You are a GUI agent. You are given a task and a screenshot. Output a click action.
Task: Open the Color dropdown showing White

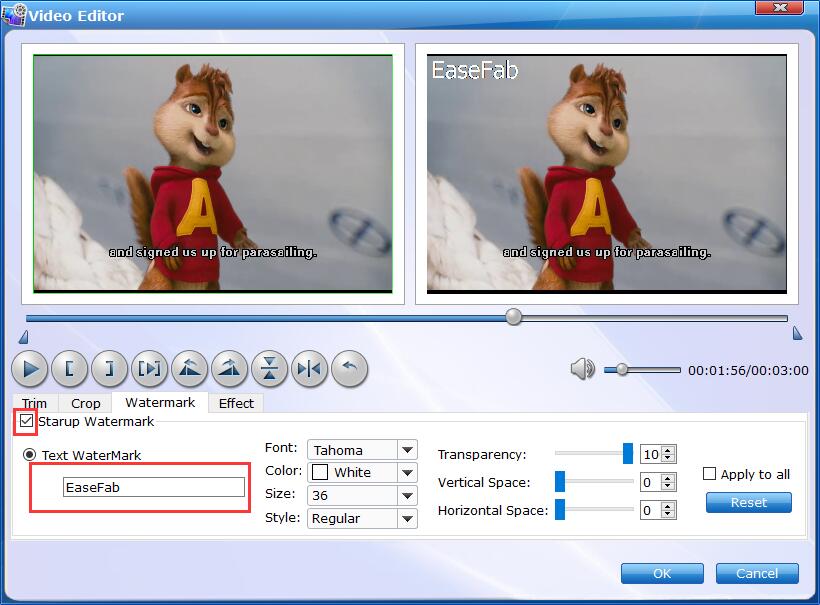click(x=362, y=472)
